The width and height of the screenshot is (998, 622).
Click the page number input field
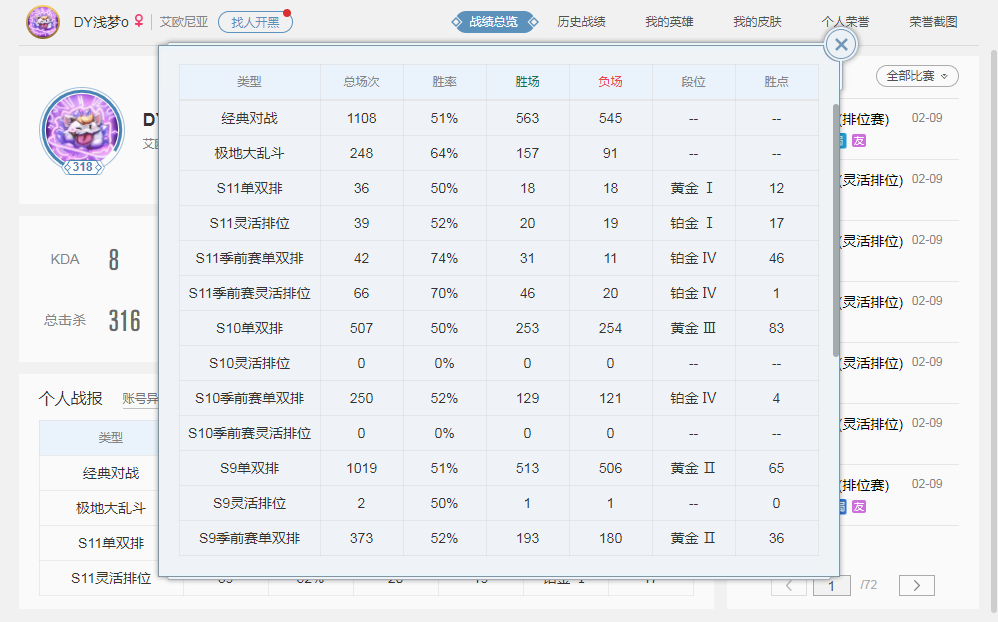(x=832, y=586)
